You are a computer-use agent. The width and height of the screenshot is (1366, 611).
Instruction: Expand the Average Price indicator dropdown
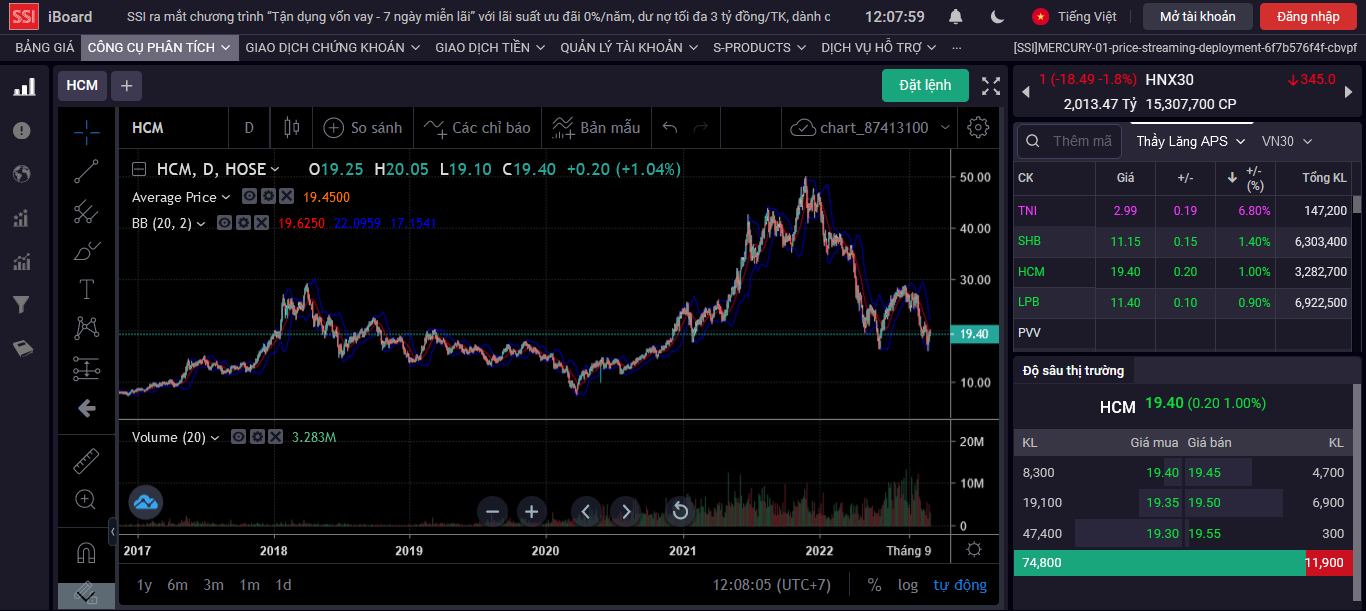(226, 197)
